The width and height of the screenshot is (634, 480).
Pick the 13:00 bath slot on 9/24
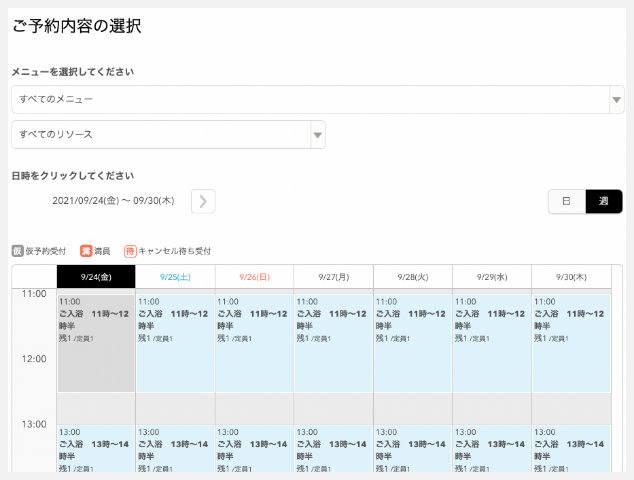click(x=96, y=448)
